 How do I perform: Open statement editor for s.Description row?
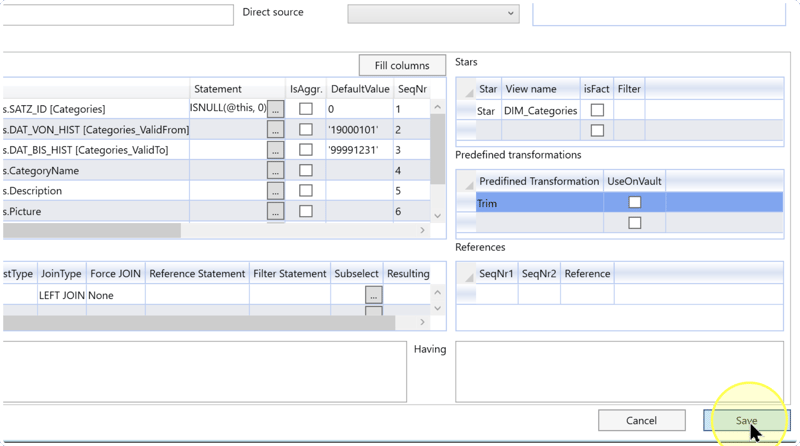click(x=276, y=191)
